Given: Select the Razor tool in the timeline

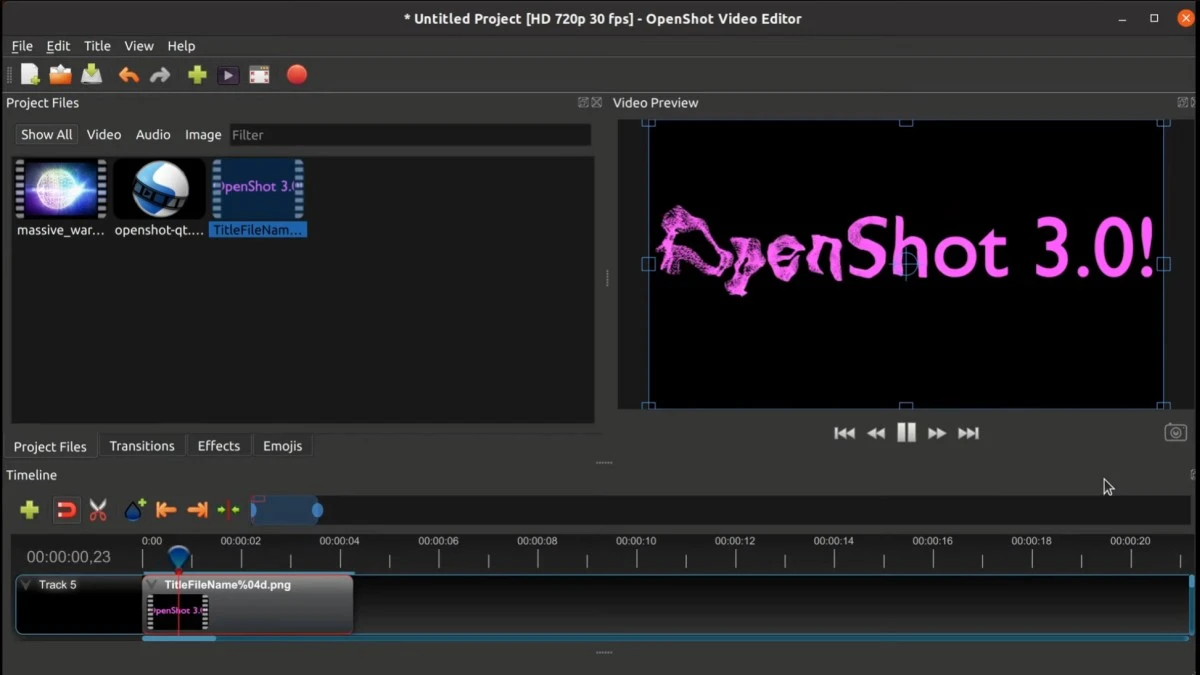Looking at the screenshot, I should click(x=98, y=510).
